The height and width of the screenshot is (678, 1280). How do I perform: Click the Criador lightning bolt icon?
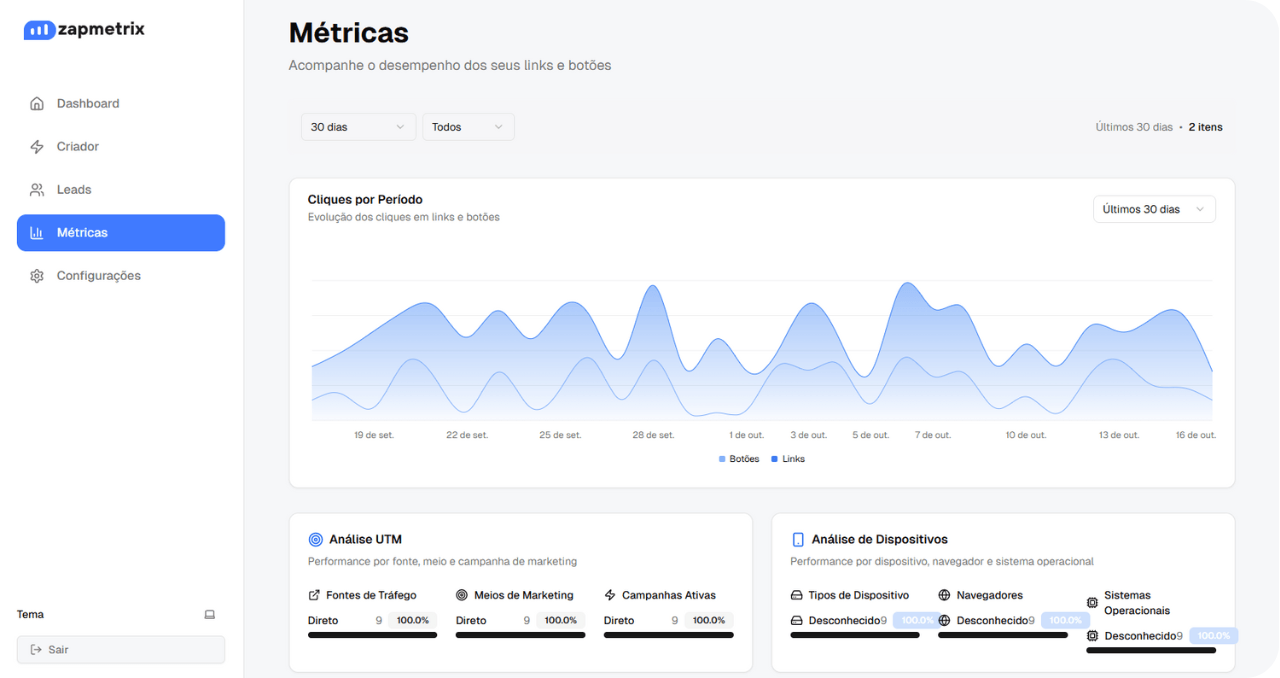[37, 147]
